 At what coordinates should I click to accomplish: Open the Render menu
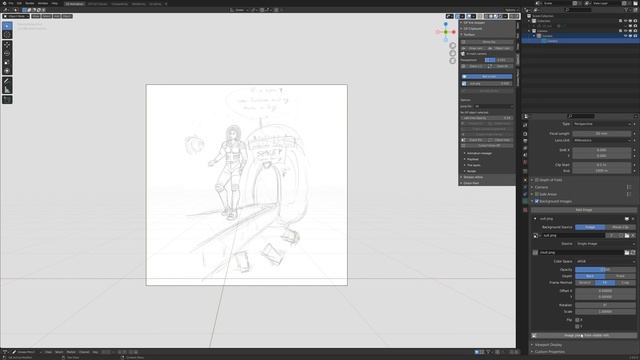pyautogui.click(x=30, y=3)
